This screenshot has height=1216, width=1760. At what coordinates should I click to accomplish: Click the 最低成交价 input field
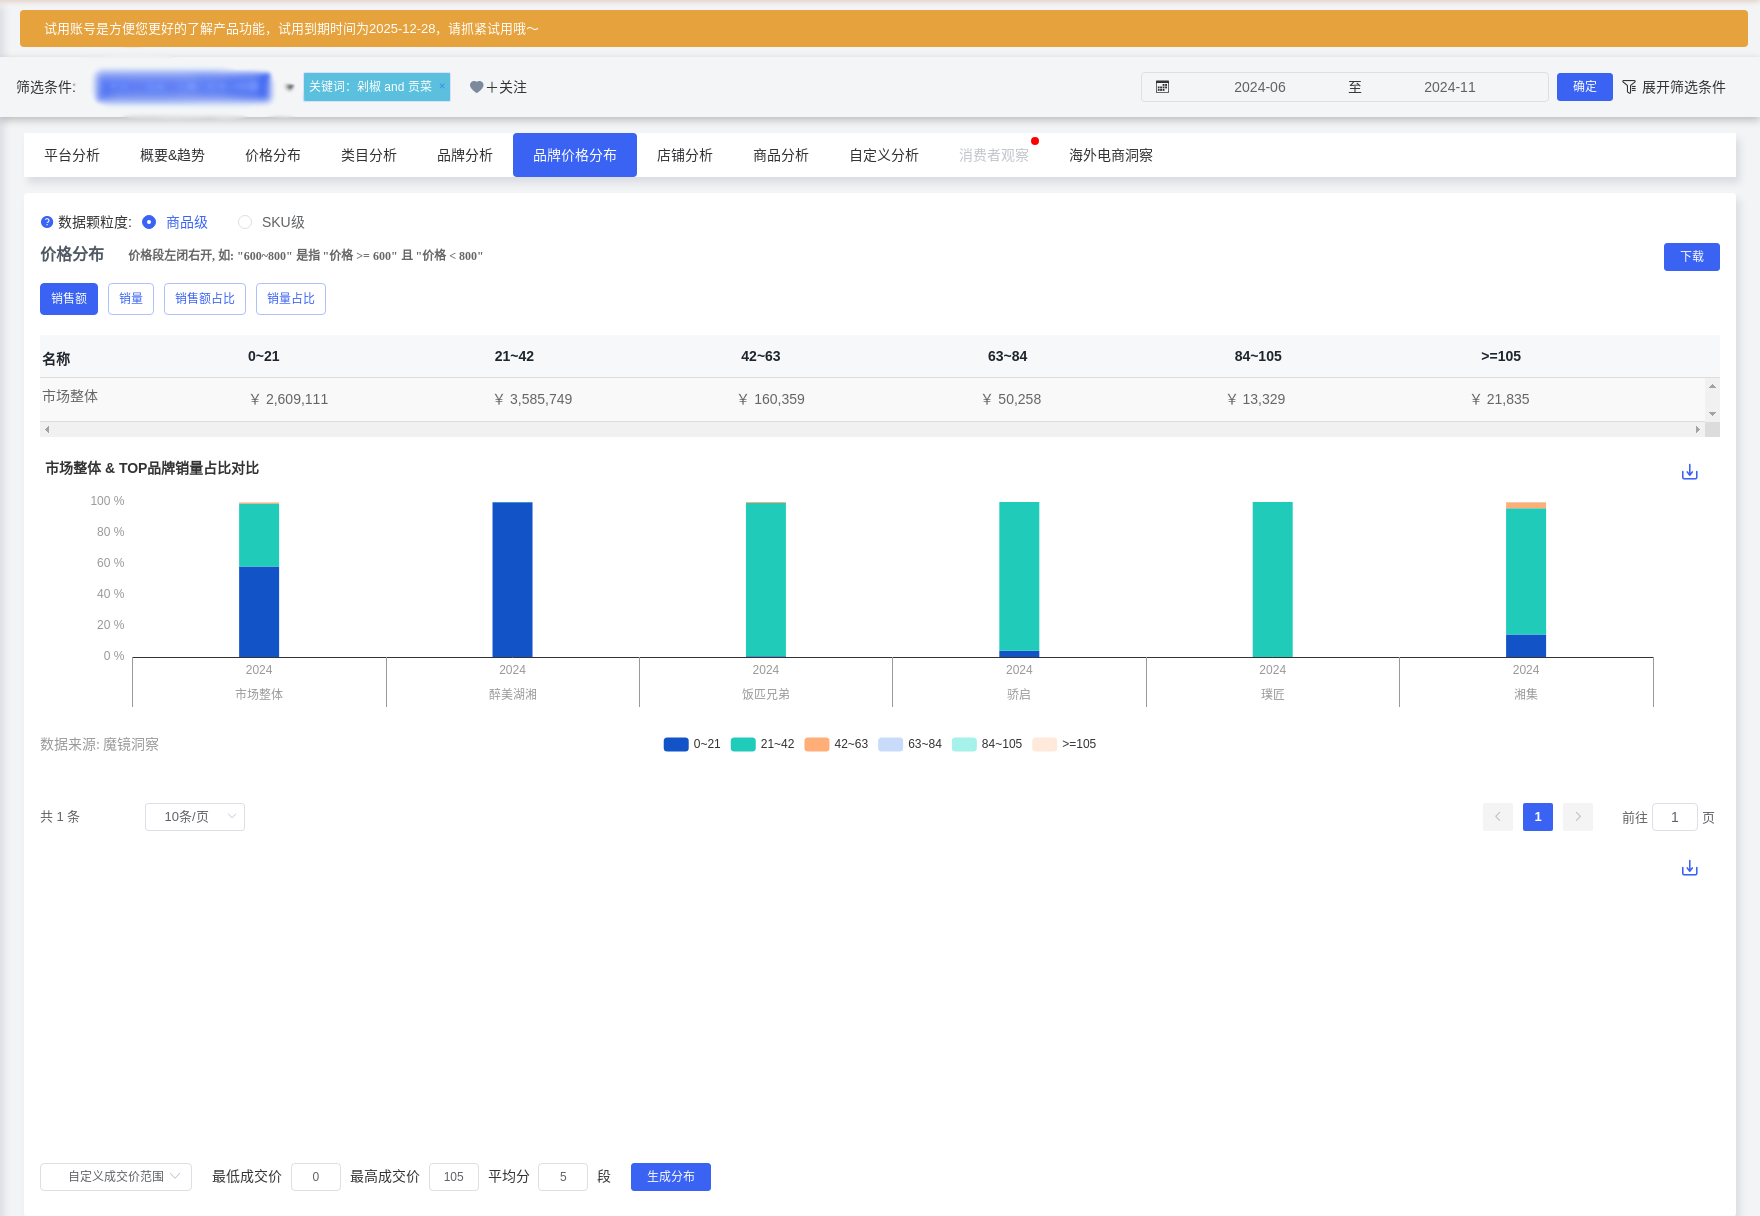pyautogui.click(x=316, y=1177)
